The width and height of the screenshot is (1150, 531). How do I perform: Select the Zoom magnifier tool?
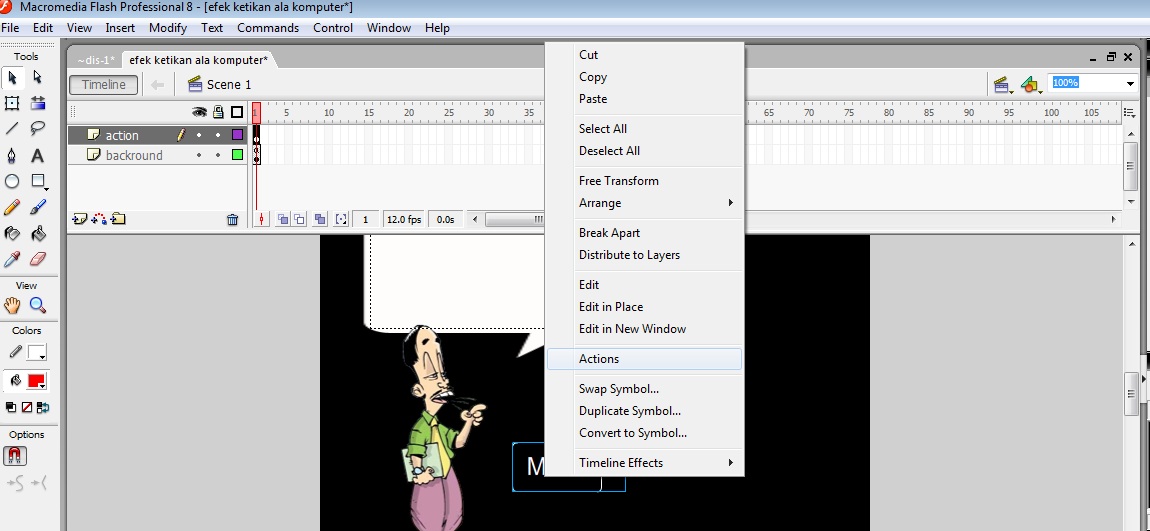(x=37, y=305)
